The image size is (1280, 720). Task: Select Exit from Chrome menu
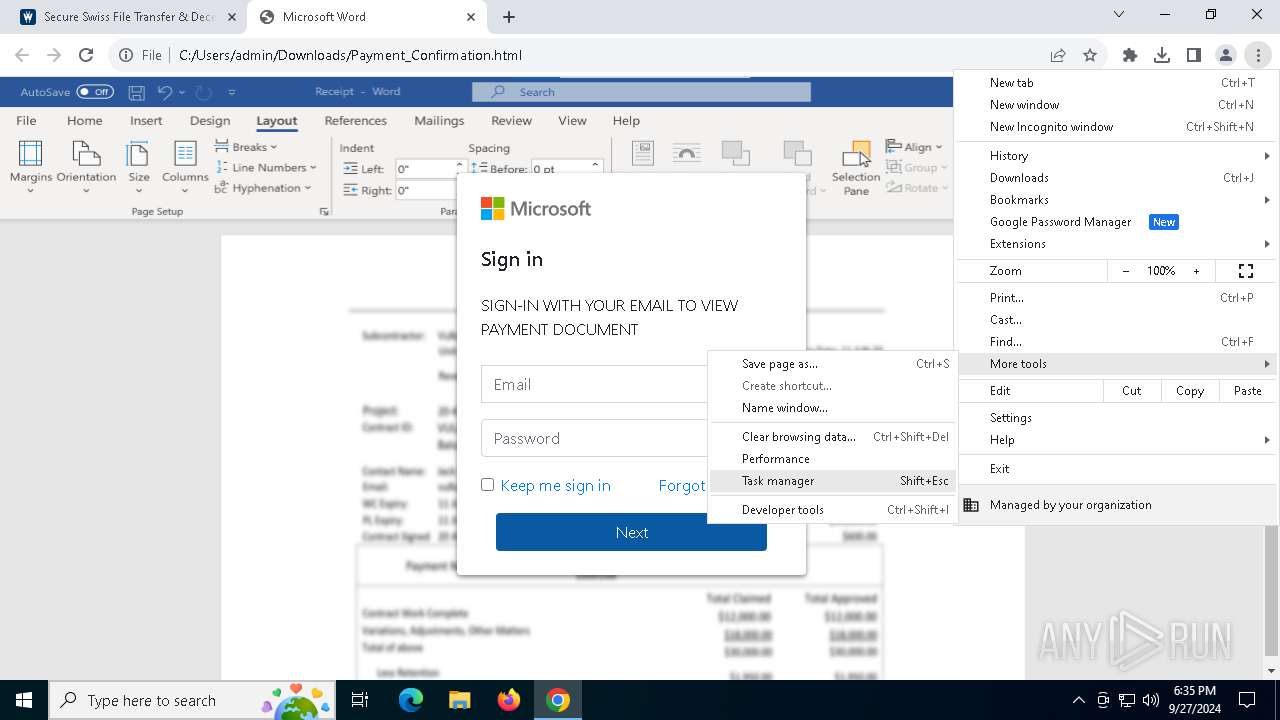click(1116, 469)
